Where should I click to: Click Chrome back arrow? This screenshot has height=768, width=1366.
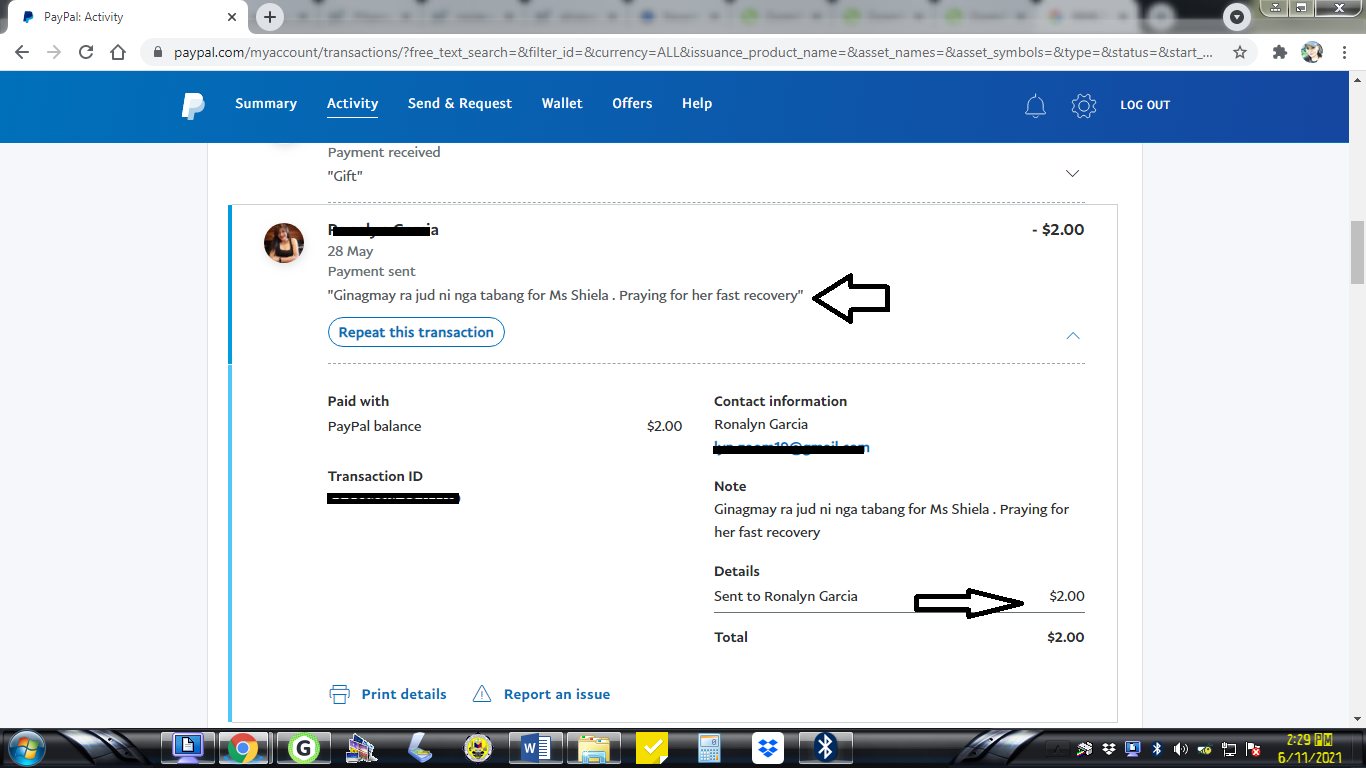point(22,52)
